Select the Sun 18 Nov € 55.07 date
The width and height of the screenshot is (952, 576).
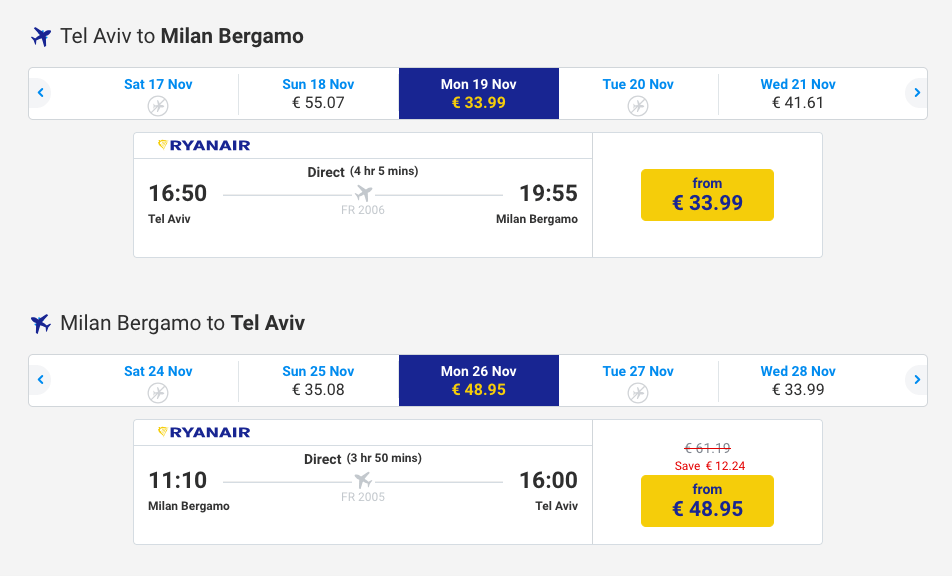pyautogui.click(x=318, y=93)
